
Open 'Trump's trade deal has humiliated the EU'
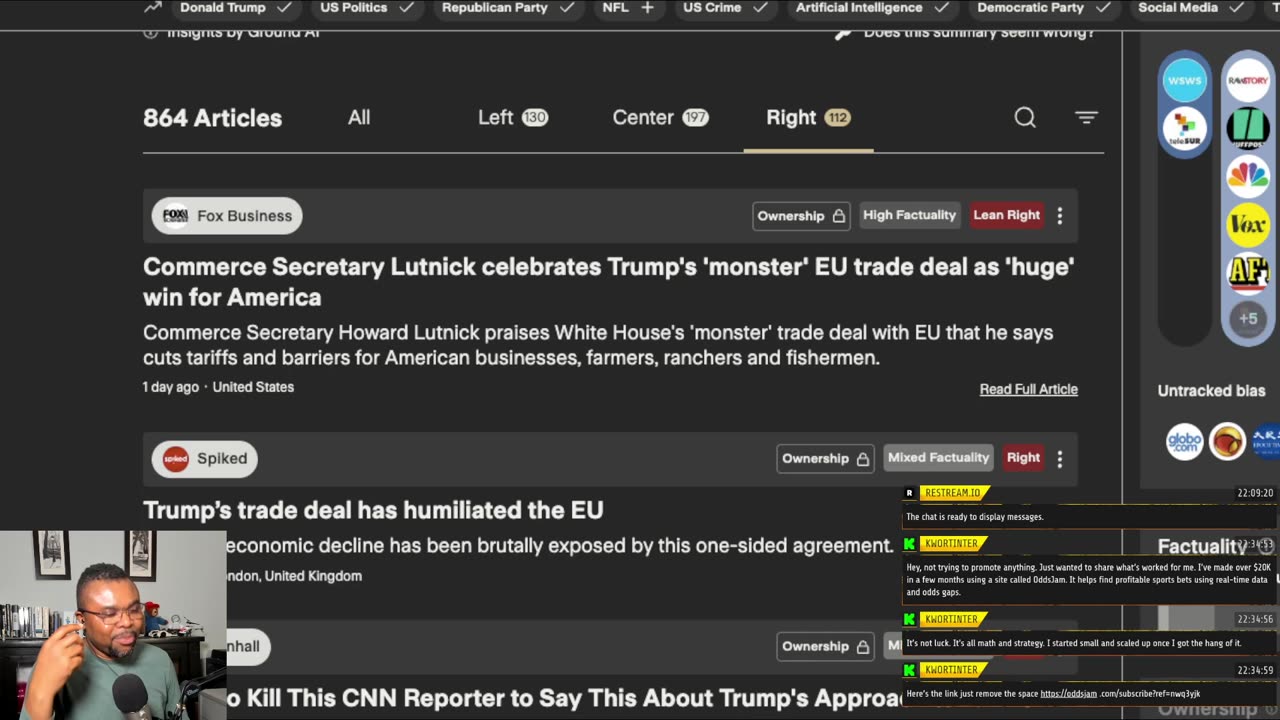[373, 510]
